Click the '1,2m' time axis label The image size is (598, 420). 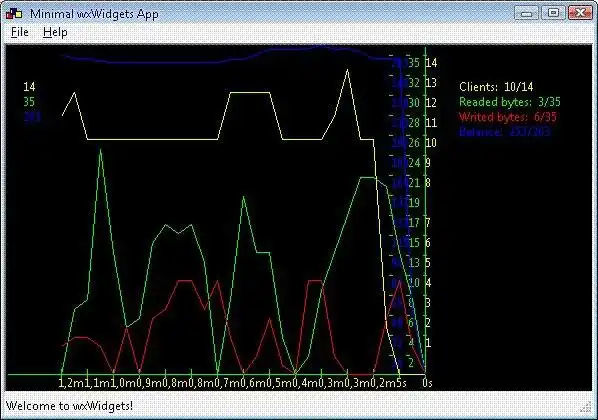(72, 383)
